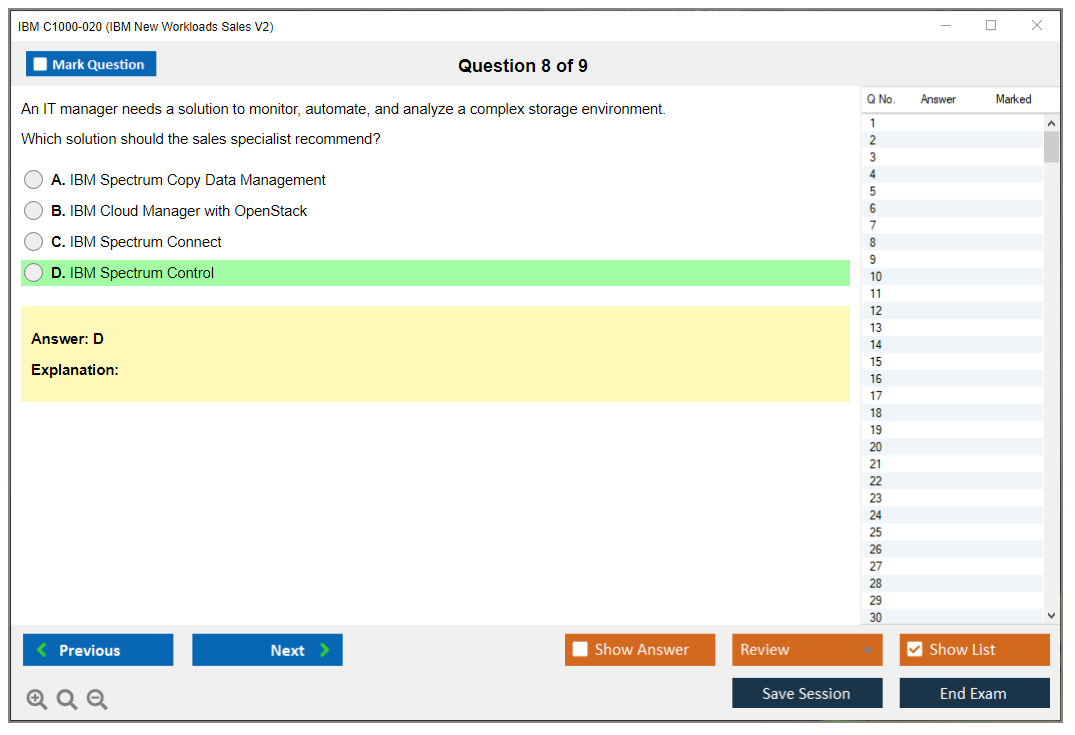The height and width of the screenshot is (735, 1075).
Task: Toggle the Show Answer checkbox
Action: point(580,650)
